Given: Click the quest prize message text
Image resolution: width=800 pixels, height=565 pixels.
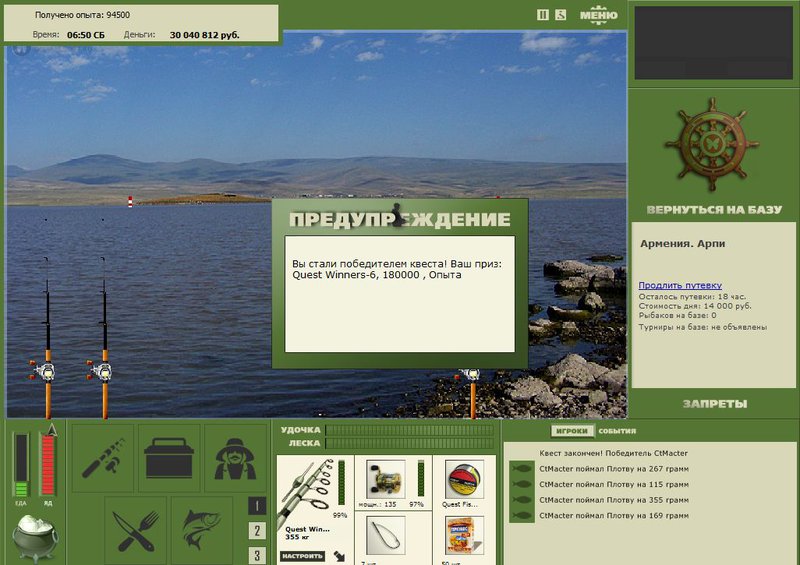Looking at the screenshot, I should pyautogui.click(x=397, y=269).
